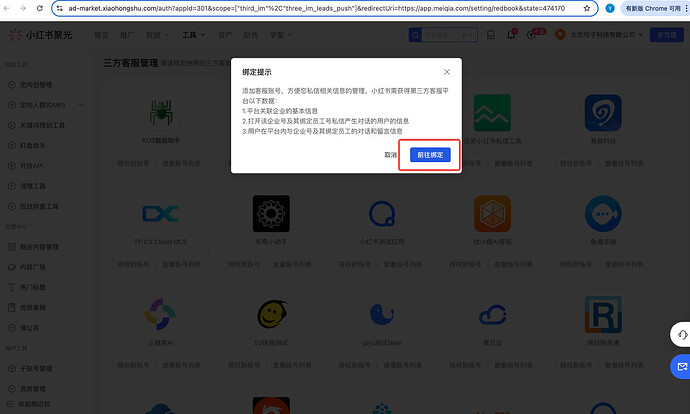Open the 概览 nav item

(x=101, y=35)
